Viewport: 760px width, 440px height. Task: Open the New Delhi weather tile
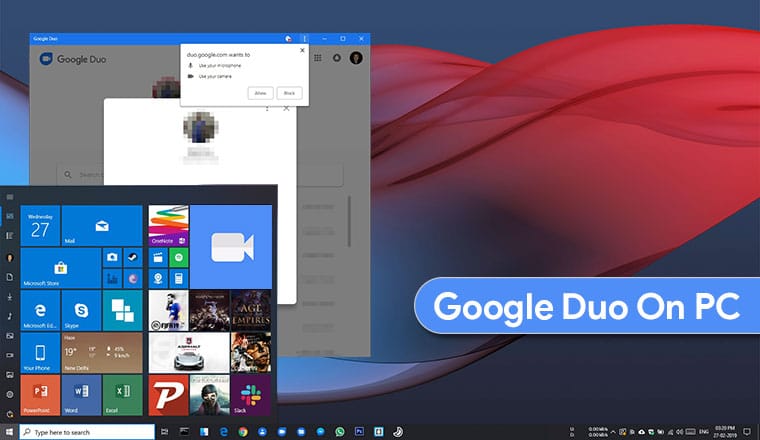coord(102,352)
